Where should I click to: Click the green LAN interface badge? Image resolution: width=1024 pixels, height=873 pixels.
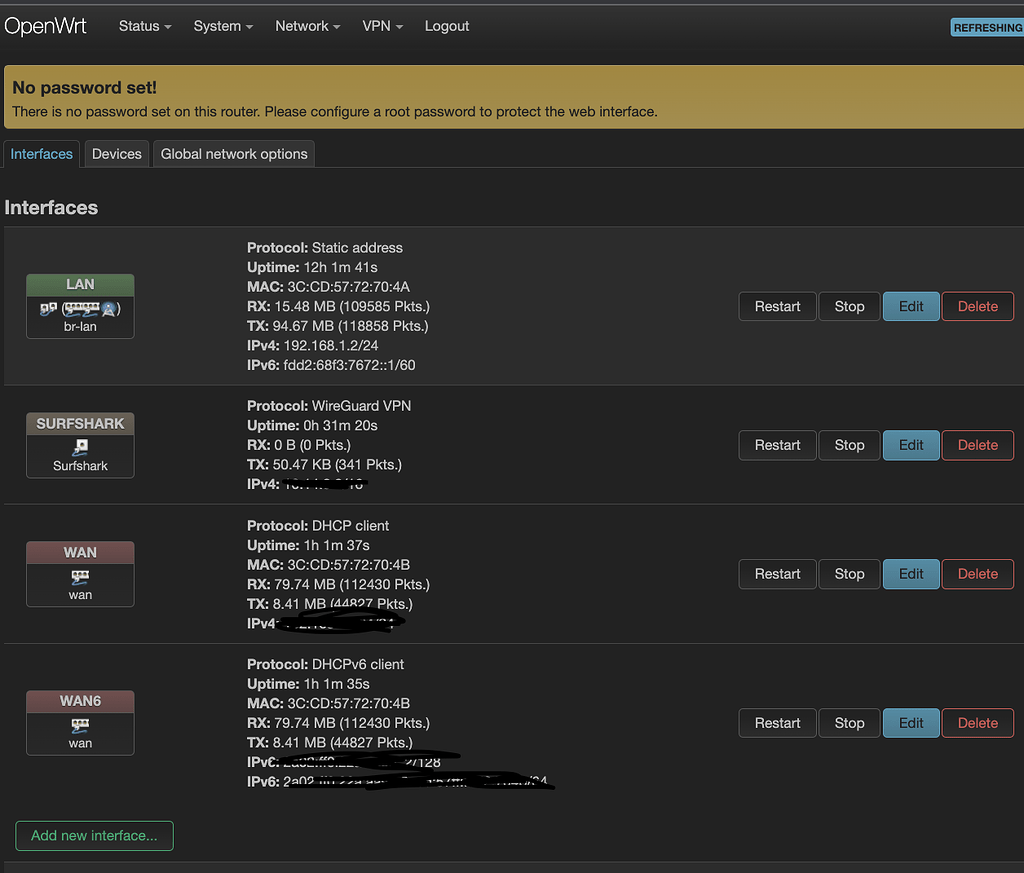click(x=79, y=284)
